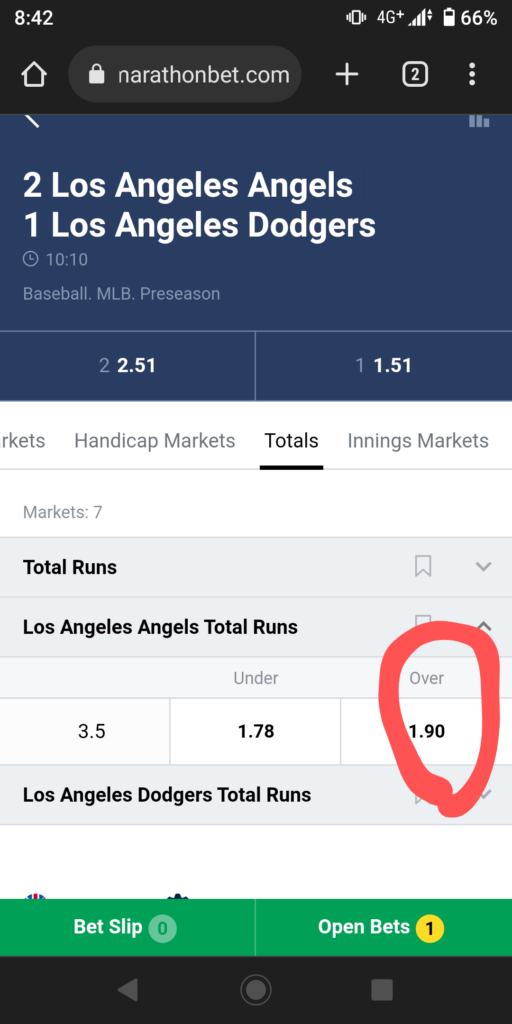Open the browser three-dot menu
512x1024 pixels.
pyautogui.click(x=472, y=75)
